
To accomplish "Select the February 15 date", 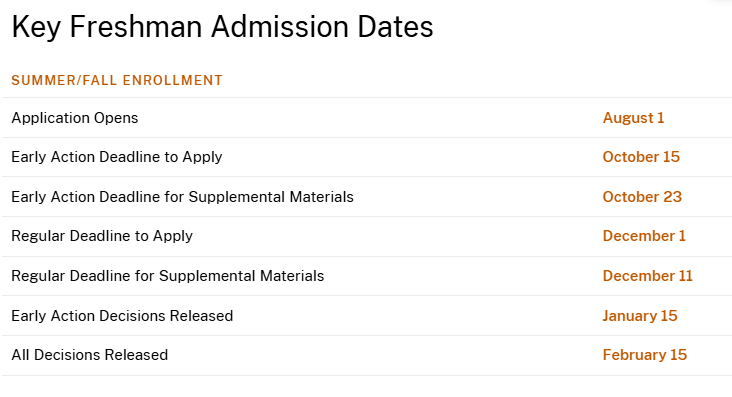I will (x=645, y=355).
